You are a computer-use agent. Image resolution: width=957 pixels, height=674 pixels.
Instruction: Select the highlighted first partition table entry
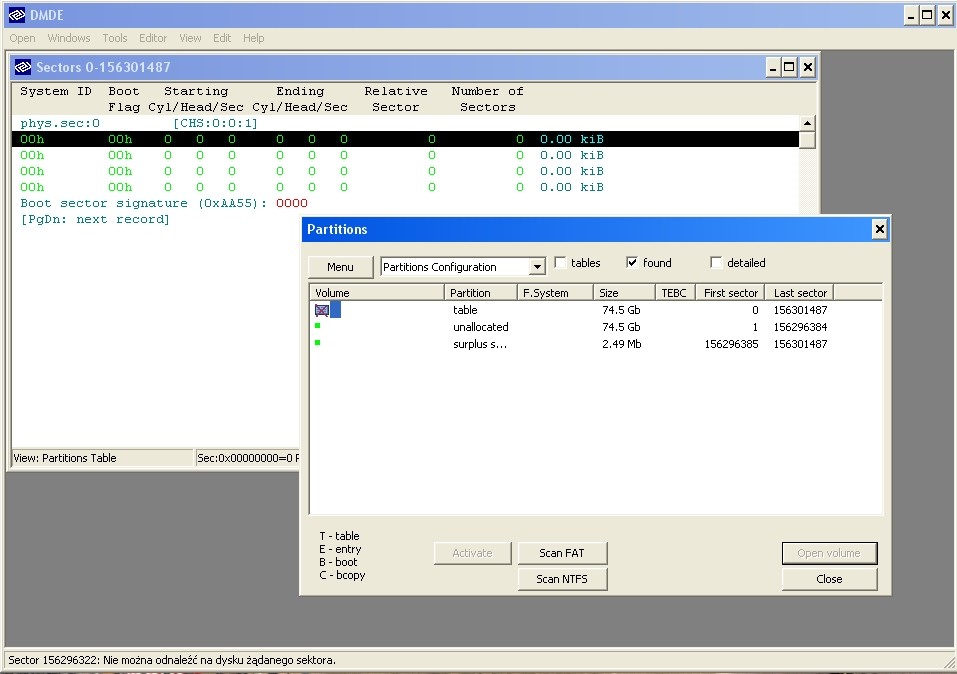pos(405,139)
